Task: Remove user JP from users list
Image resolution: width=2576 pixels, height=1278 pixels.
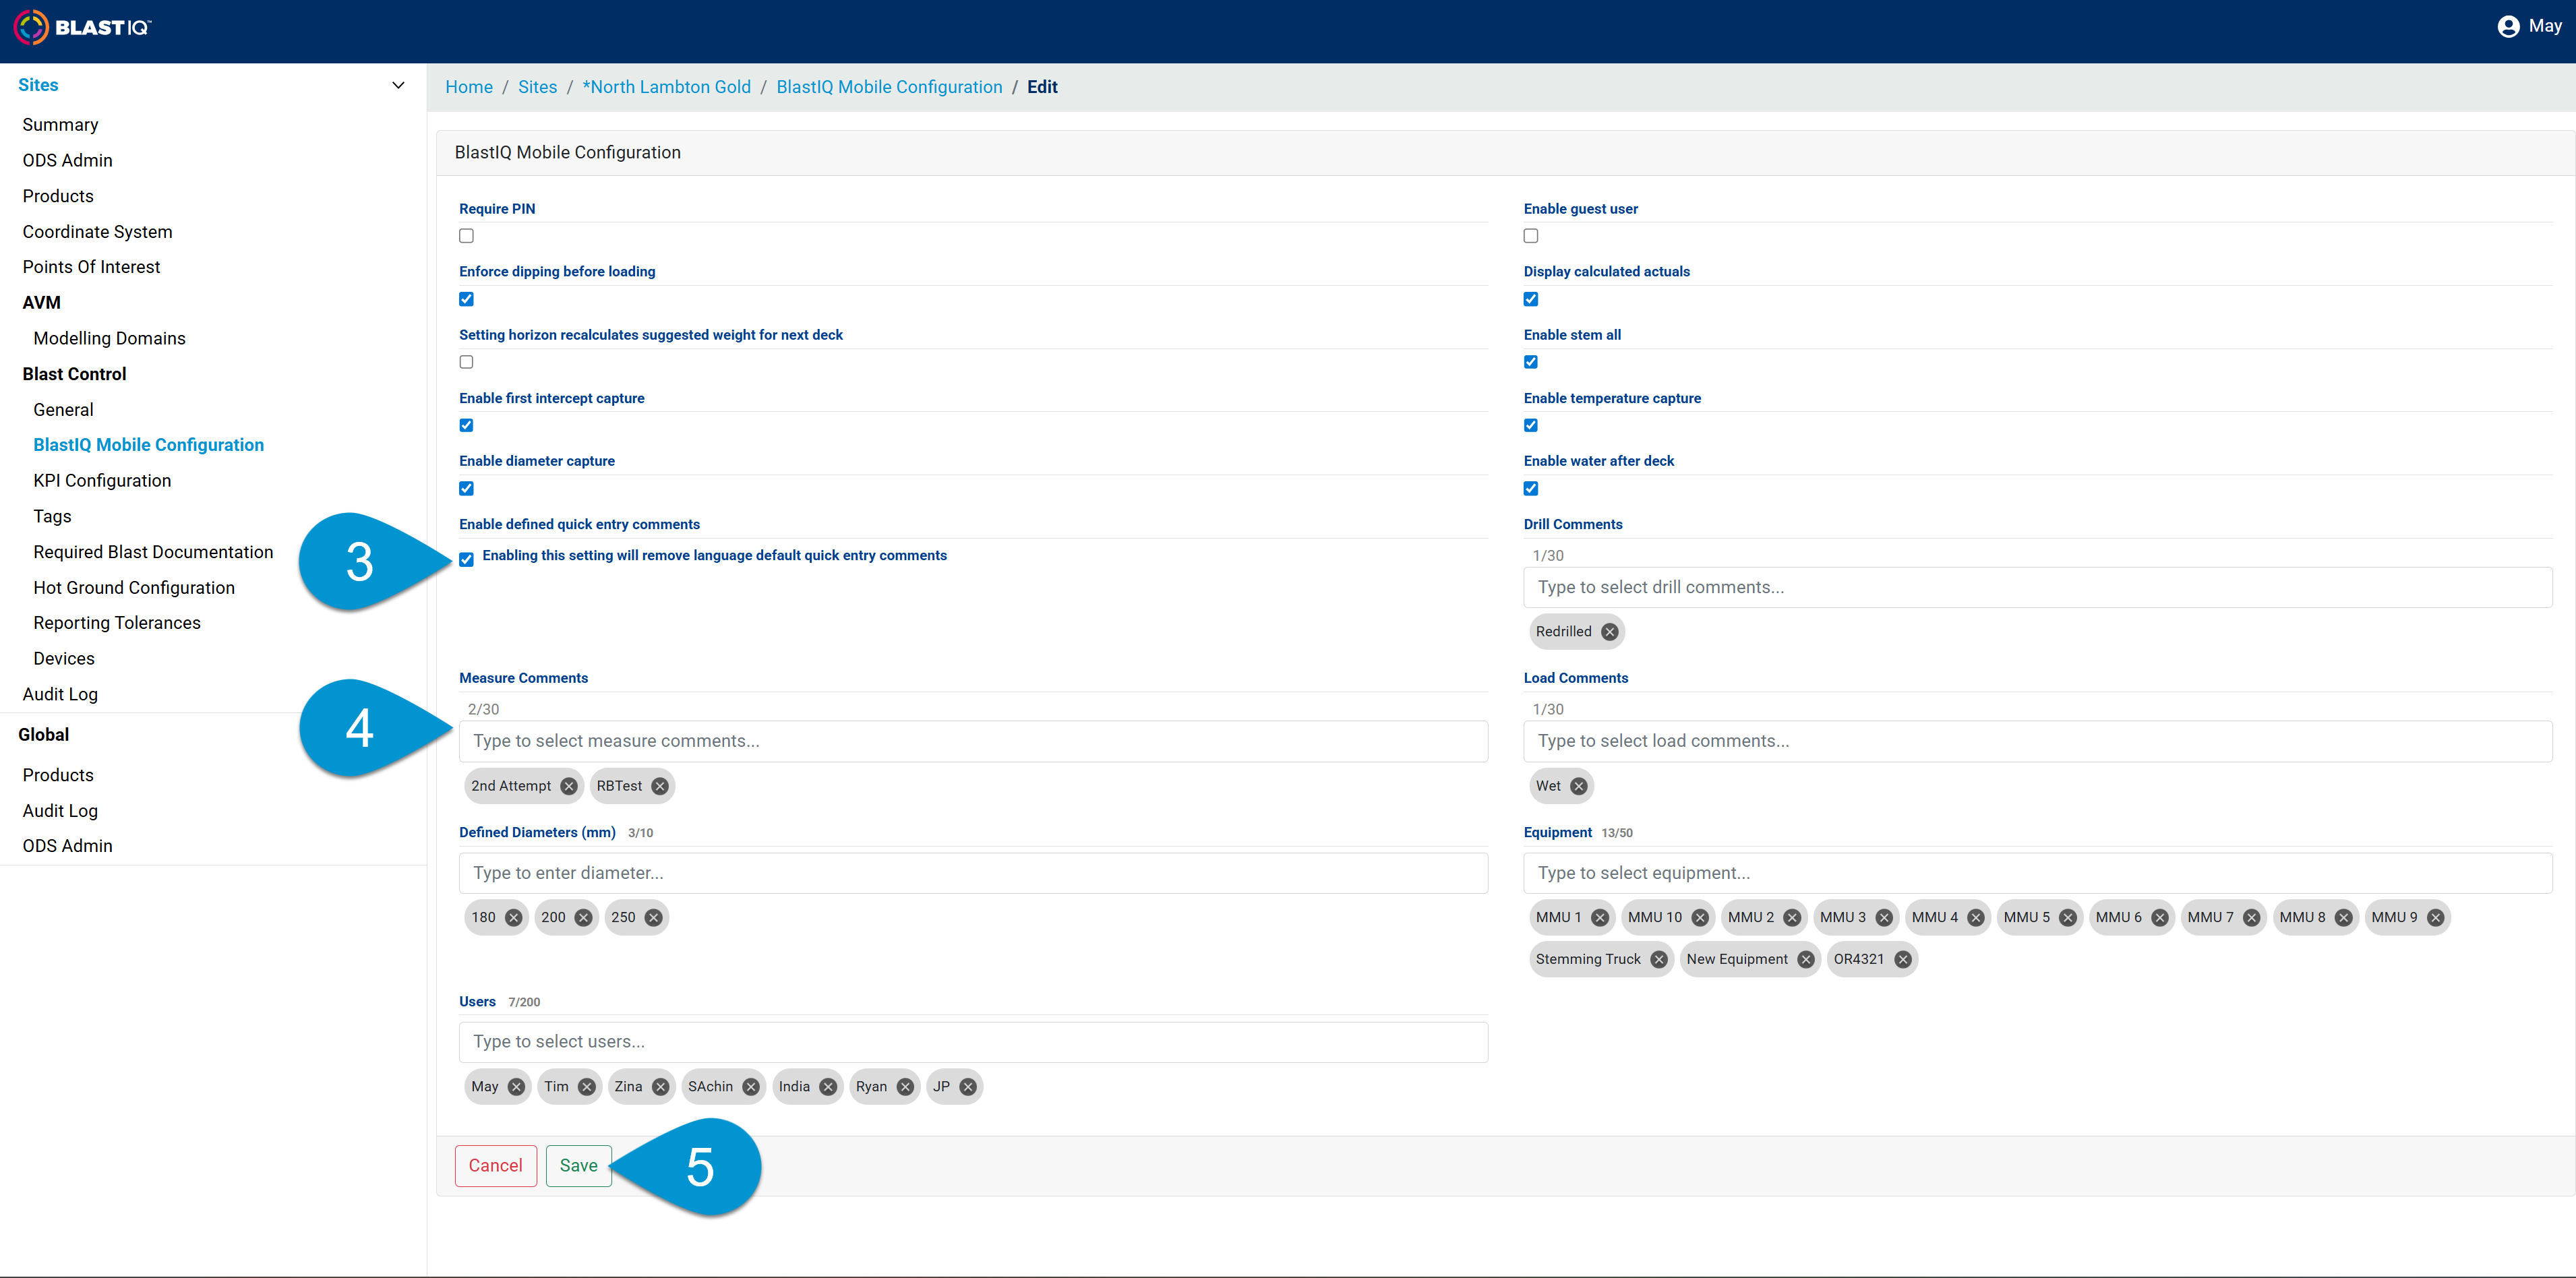Action: pyautogui.click(x=968, y=1087)
